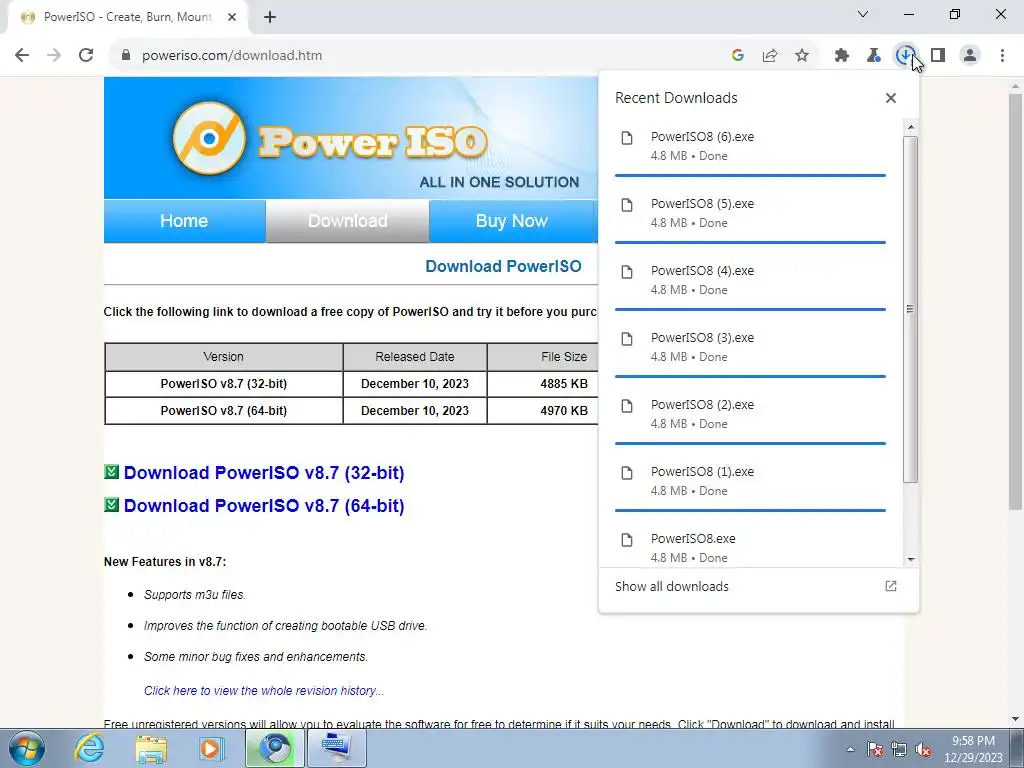Click file icon beside PowerISO8.exe

point(627,539)
